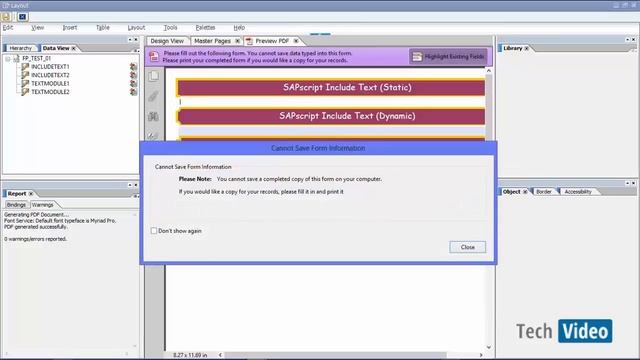The height and width of the screenshot is (360, 640).
Task: Click the Highlight Existing Fields button
Action: coord(448,56)
